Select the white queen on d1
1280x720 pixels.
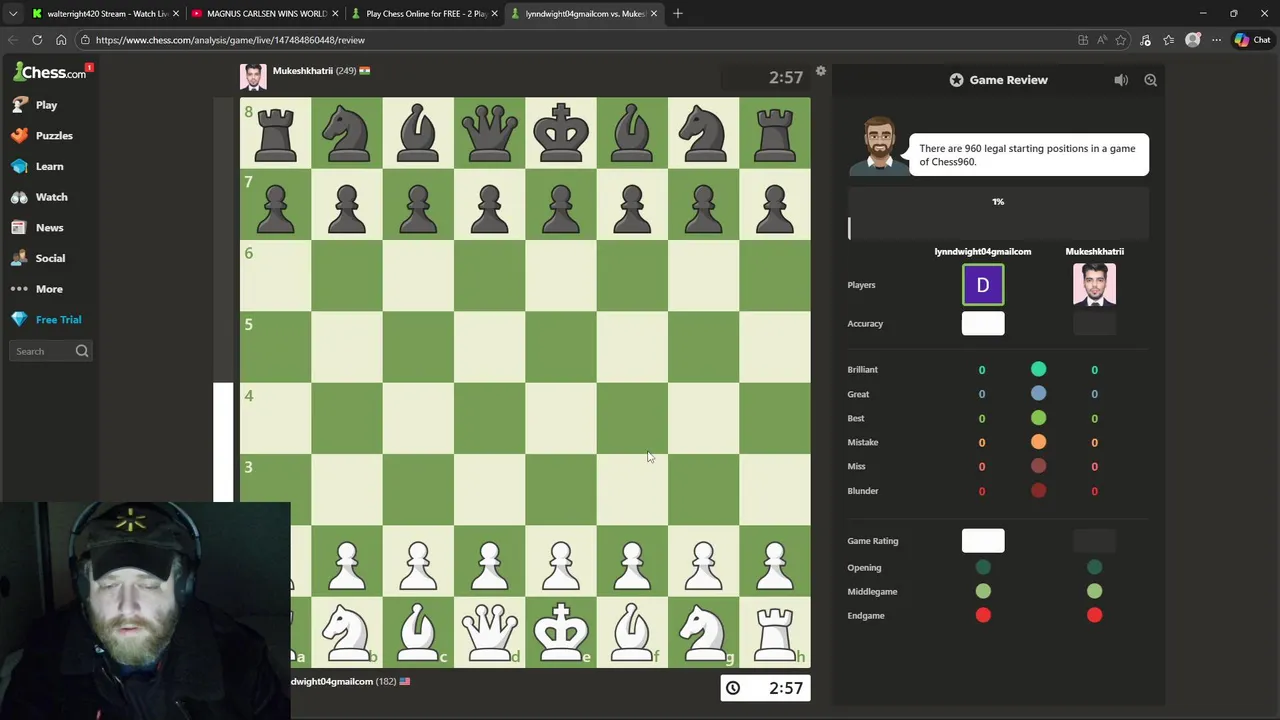tap(489, 632)
